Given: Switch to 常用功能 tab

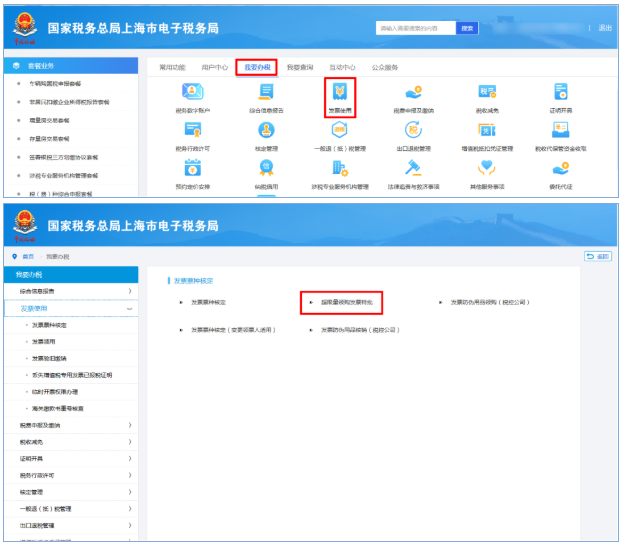Looking at the screenshot, I should [x=172, y=67].
